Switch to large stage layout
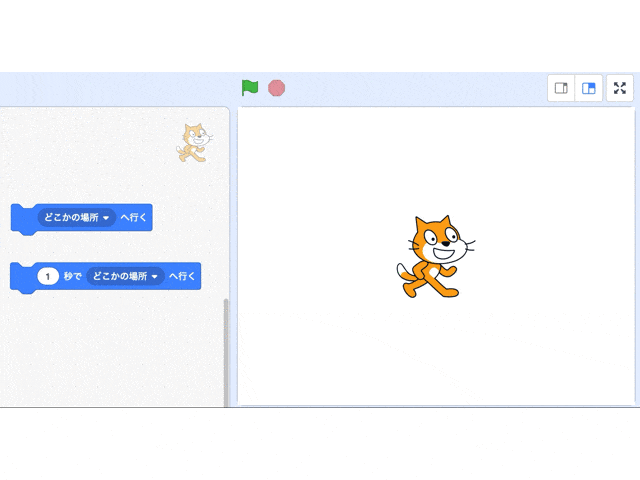Image resolution: width=640 pixels, height=480 pixels. 589,88
